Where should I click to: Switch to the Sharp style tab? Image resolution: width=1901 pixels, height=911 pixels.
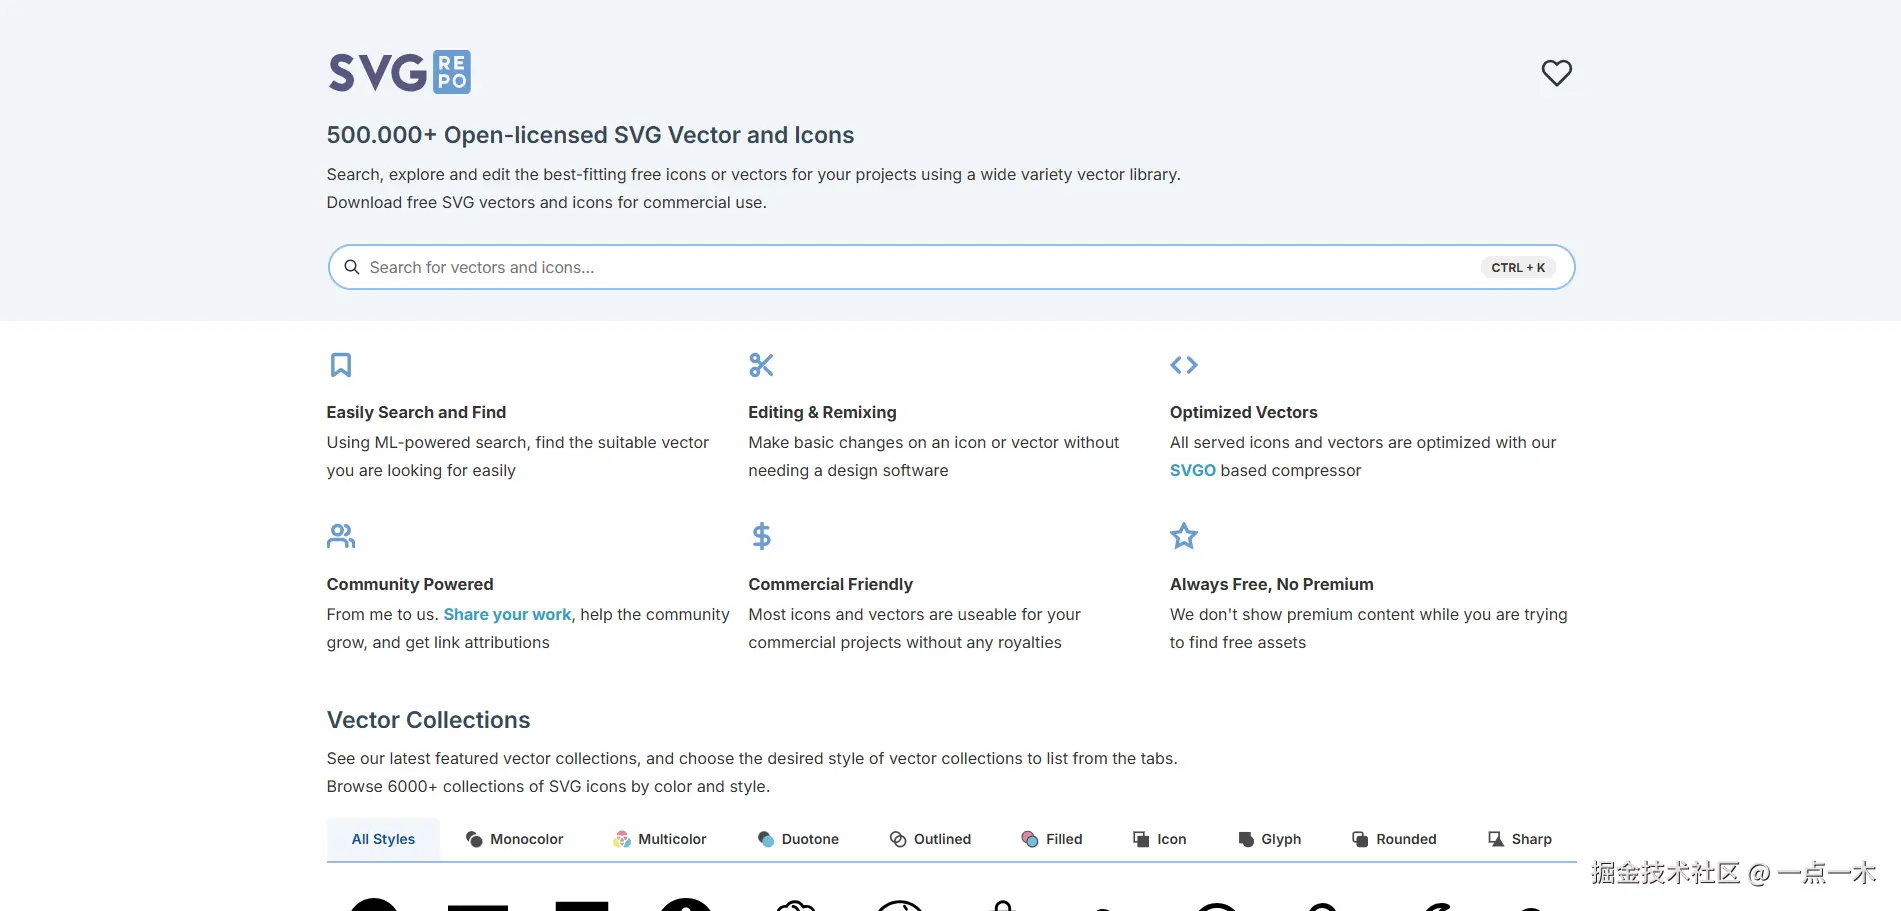click(1519, 839)
